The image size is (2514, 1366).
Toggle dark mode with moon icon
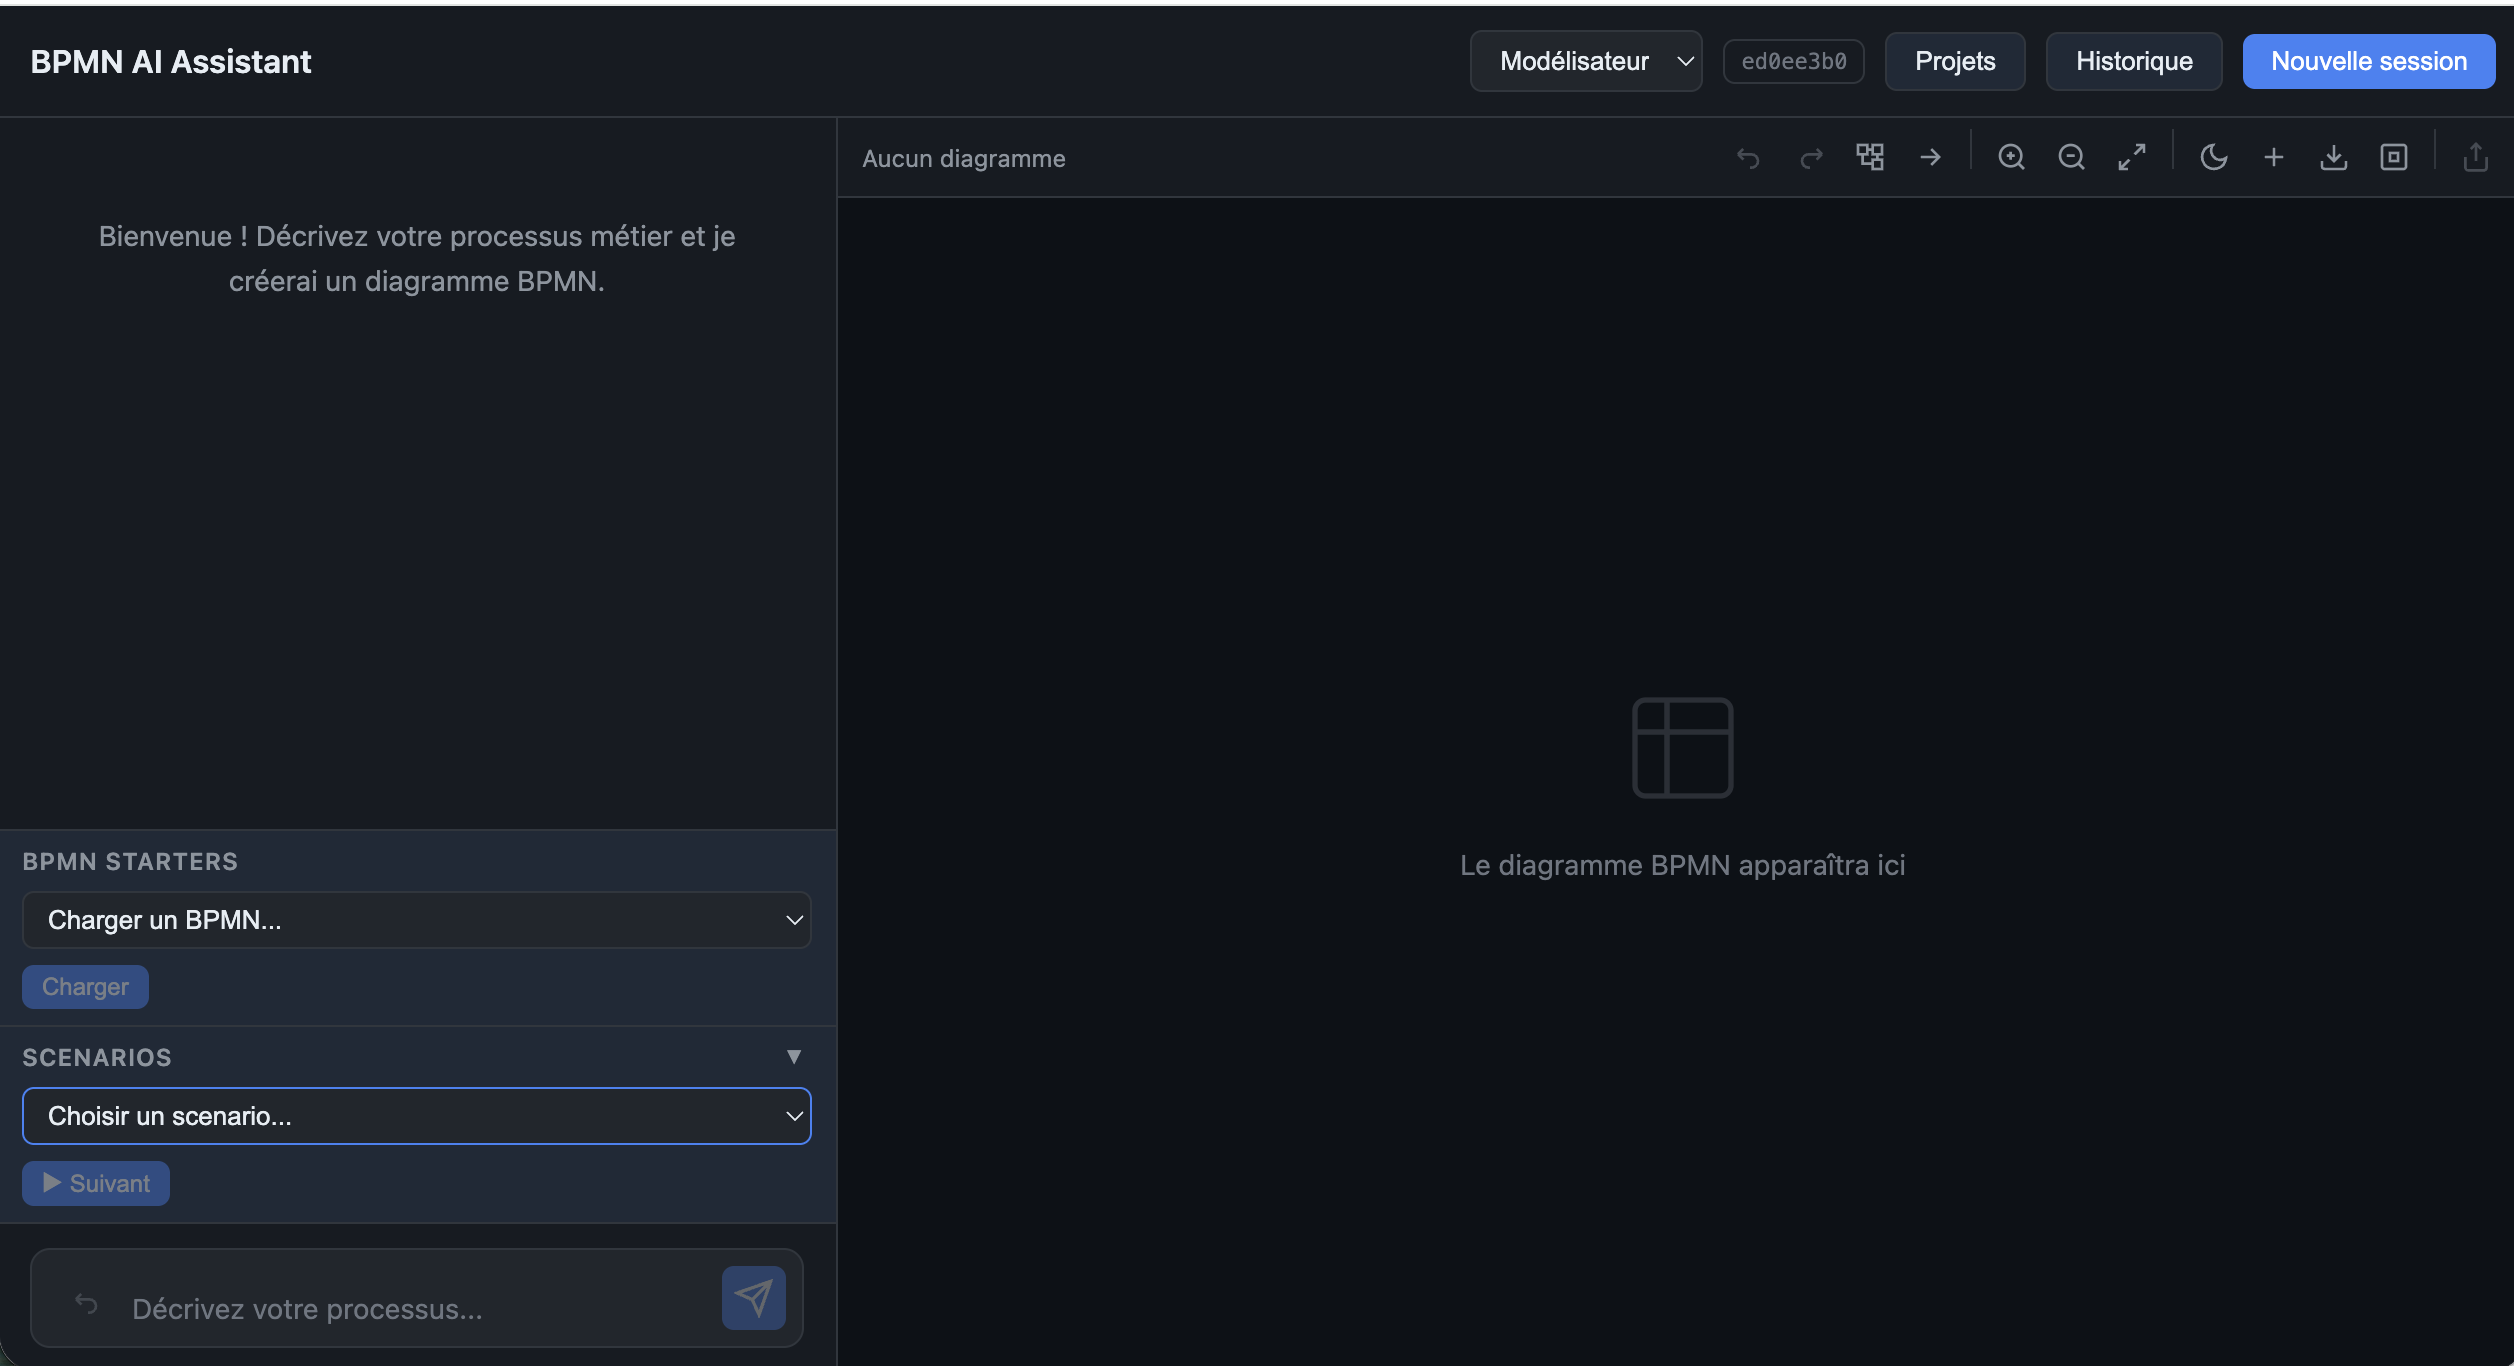coord(2214,157)
